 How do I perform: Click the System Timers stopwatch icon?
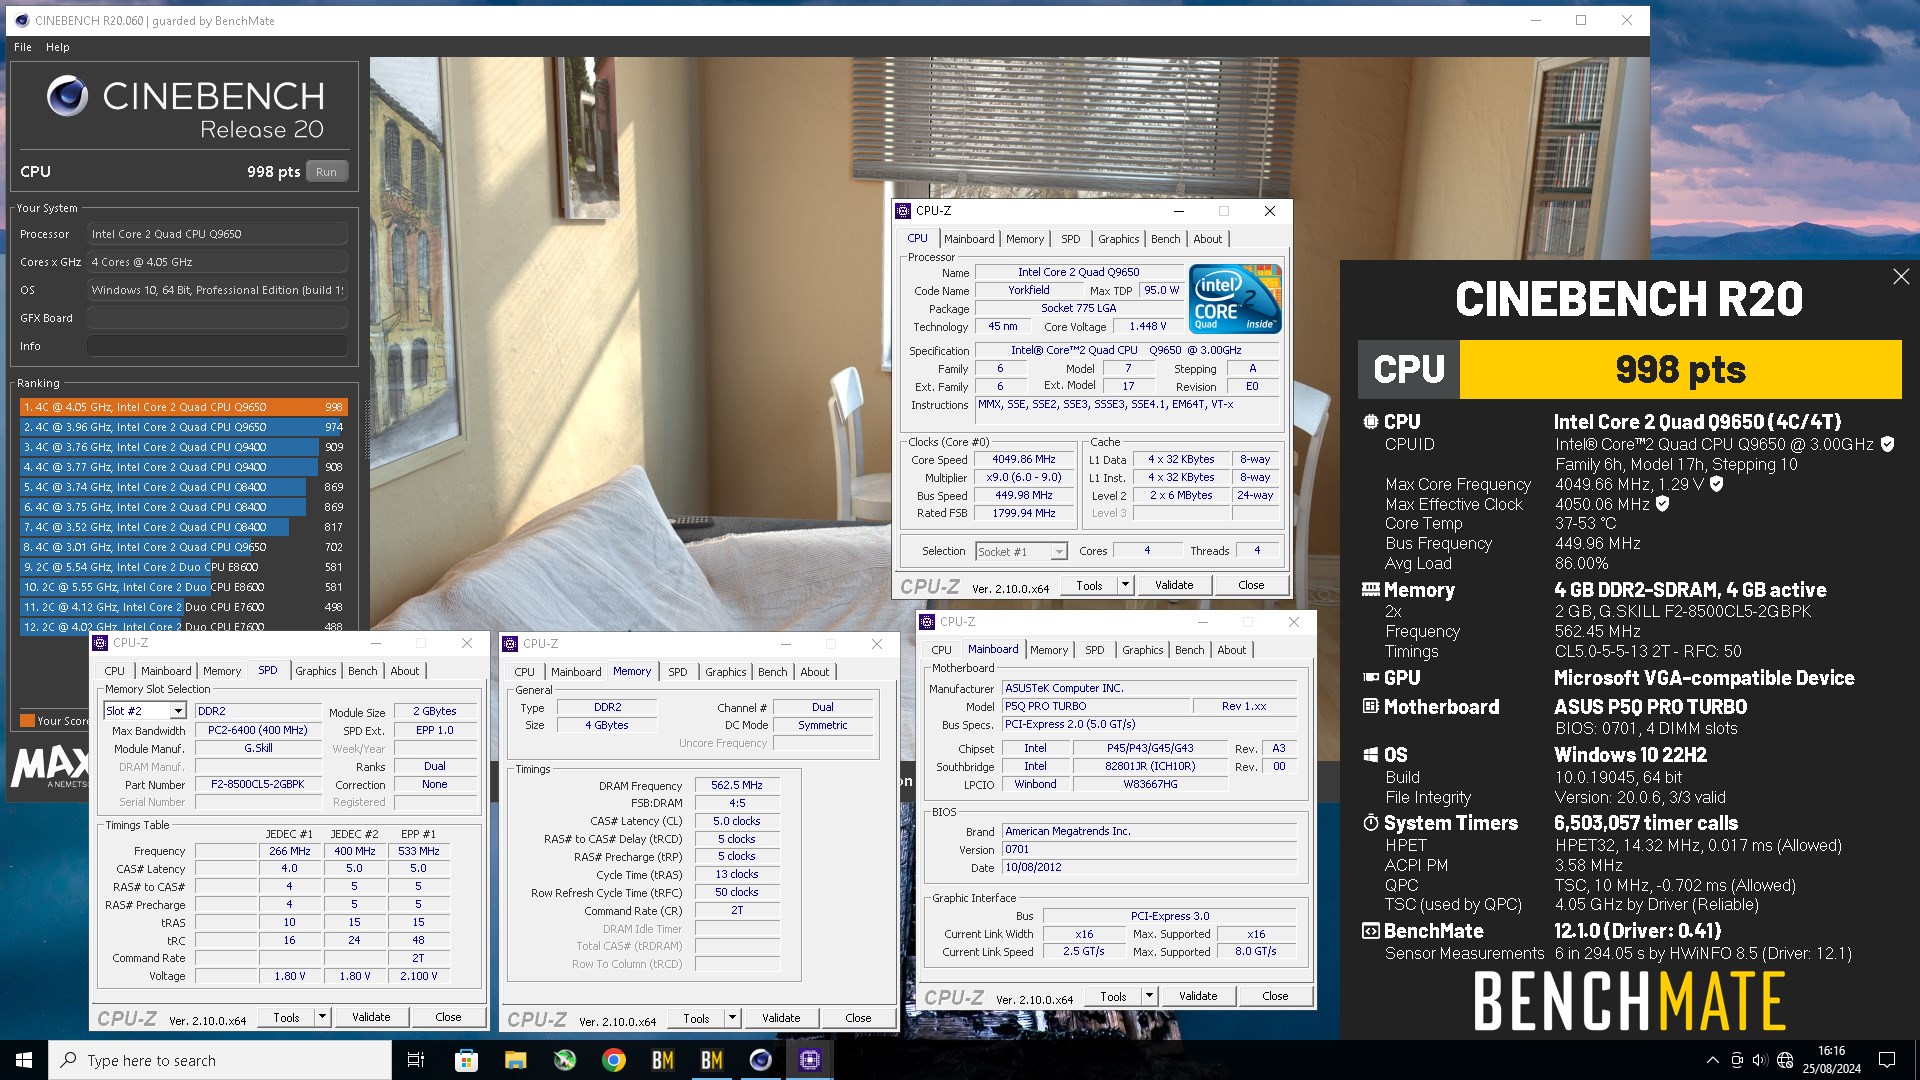click(1371, 823)
